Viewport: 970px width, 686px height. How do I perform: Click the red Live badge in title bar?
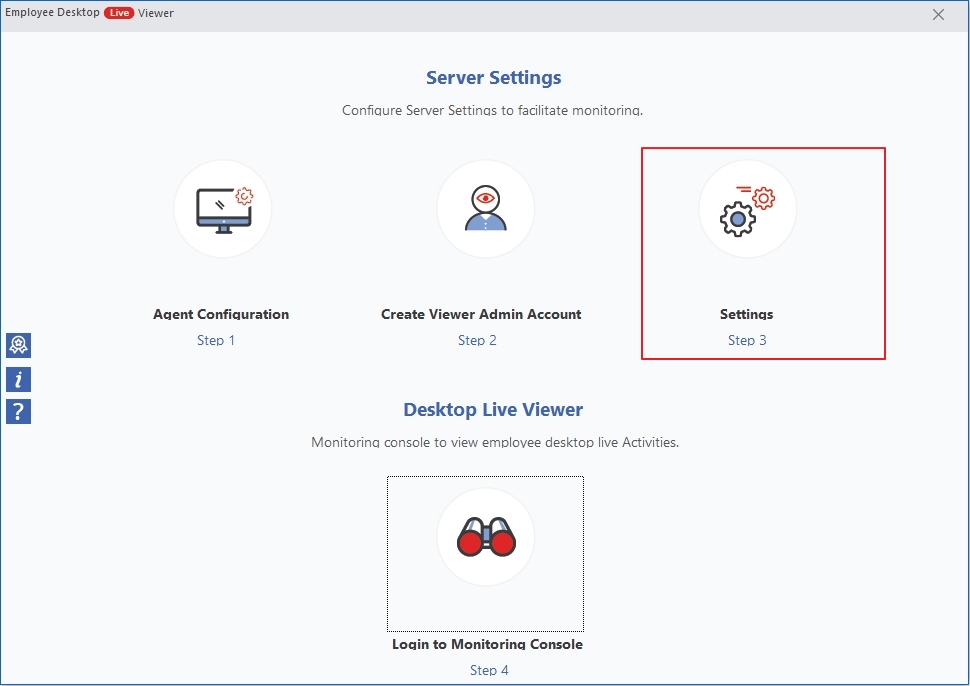[x=119, y=13]
